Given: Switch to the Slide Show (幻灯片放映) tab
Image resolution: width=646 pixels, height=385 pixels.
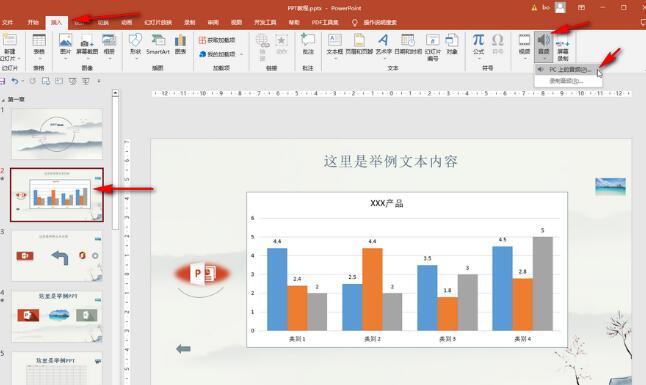Looking at the screenshot, I should coord(158,23).
